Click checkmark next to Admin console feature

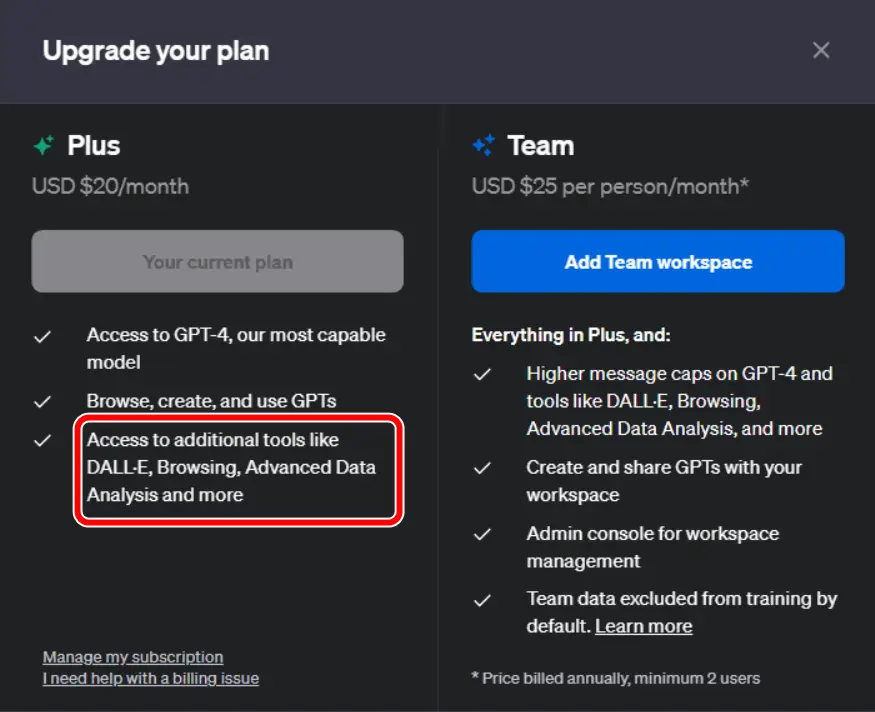(x=482, y=534)
